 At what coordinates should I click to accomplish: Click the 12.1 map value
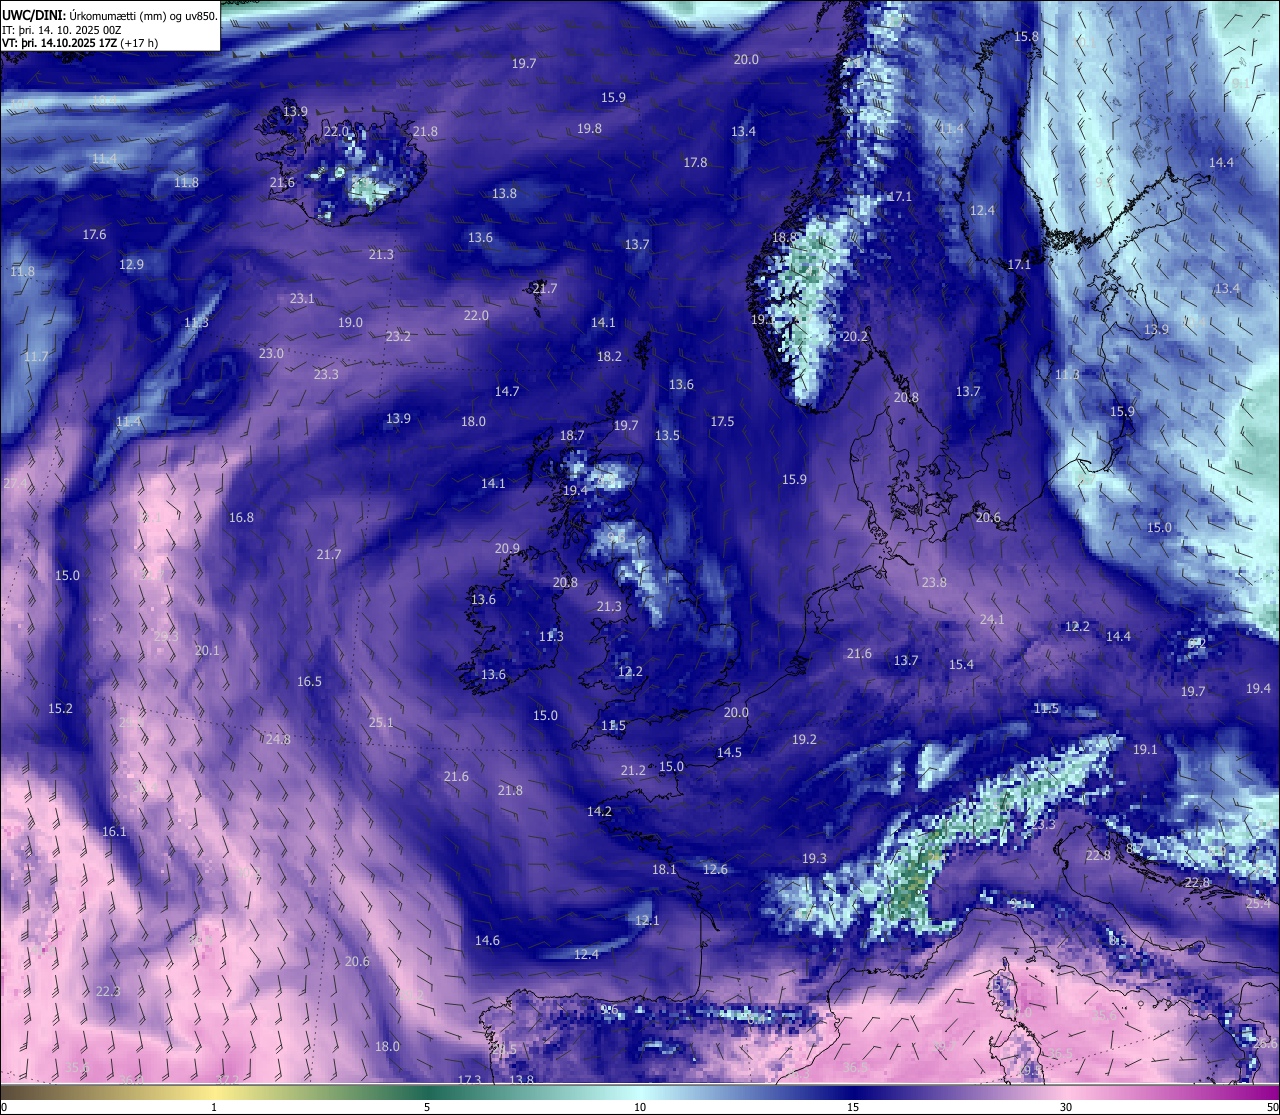click(x=647, y=921)
